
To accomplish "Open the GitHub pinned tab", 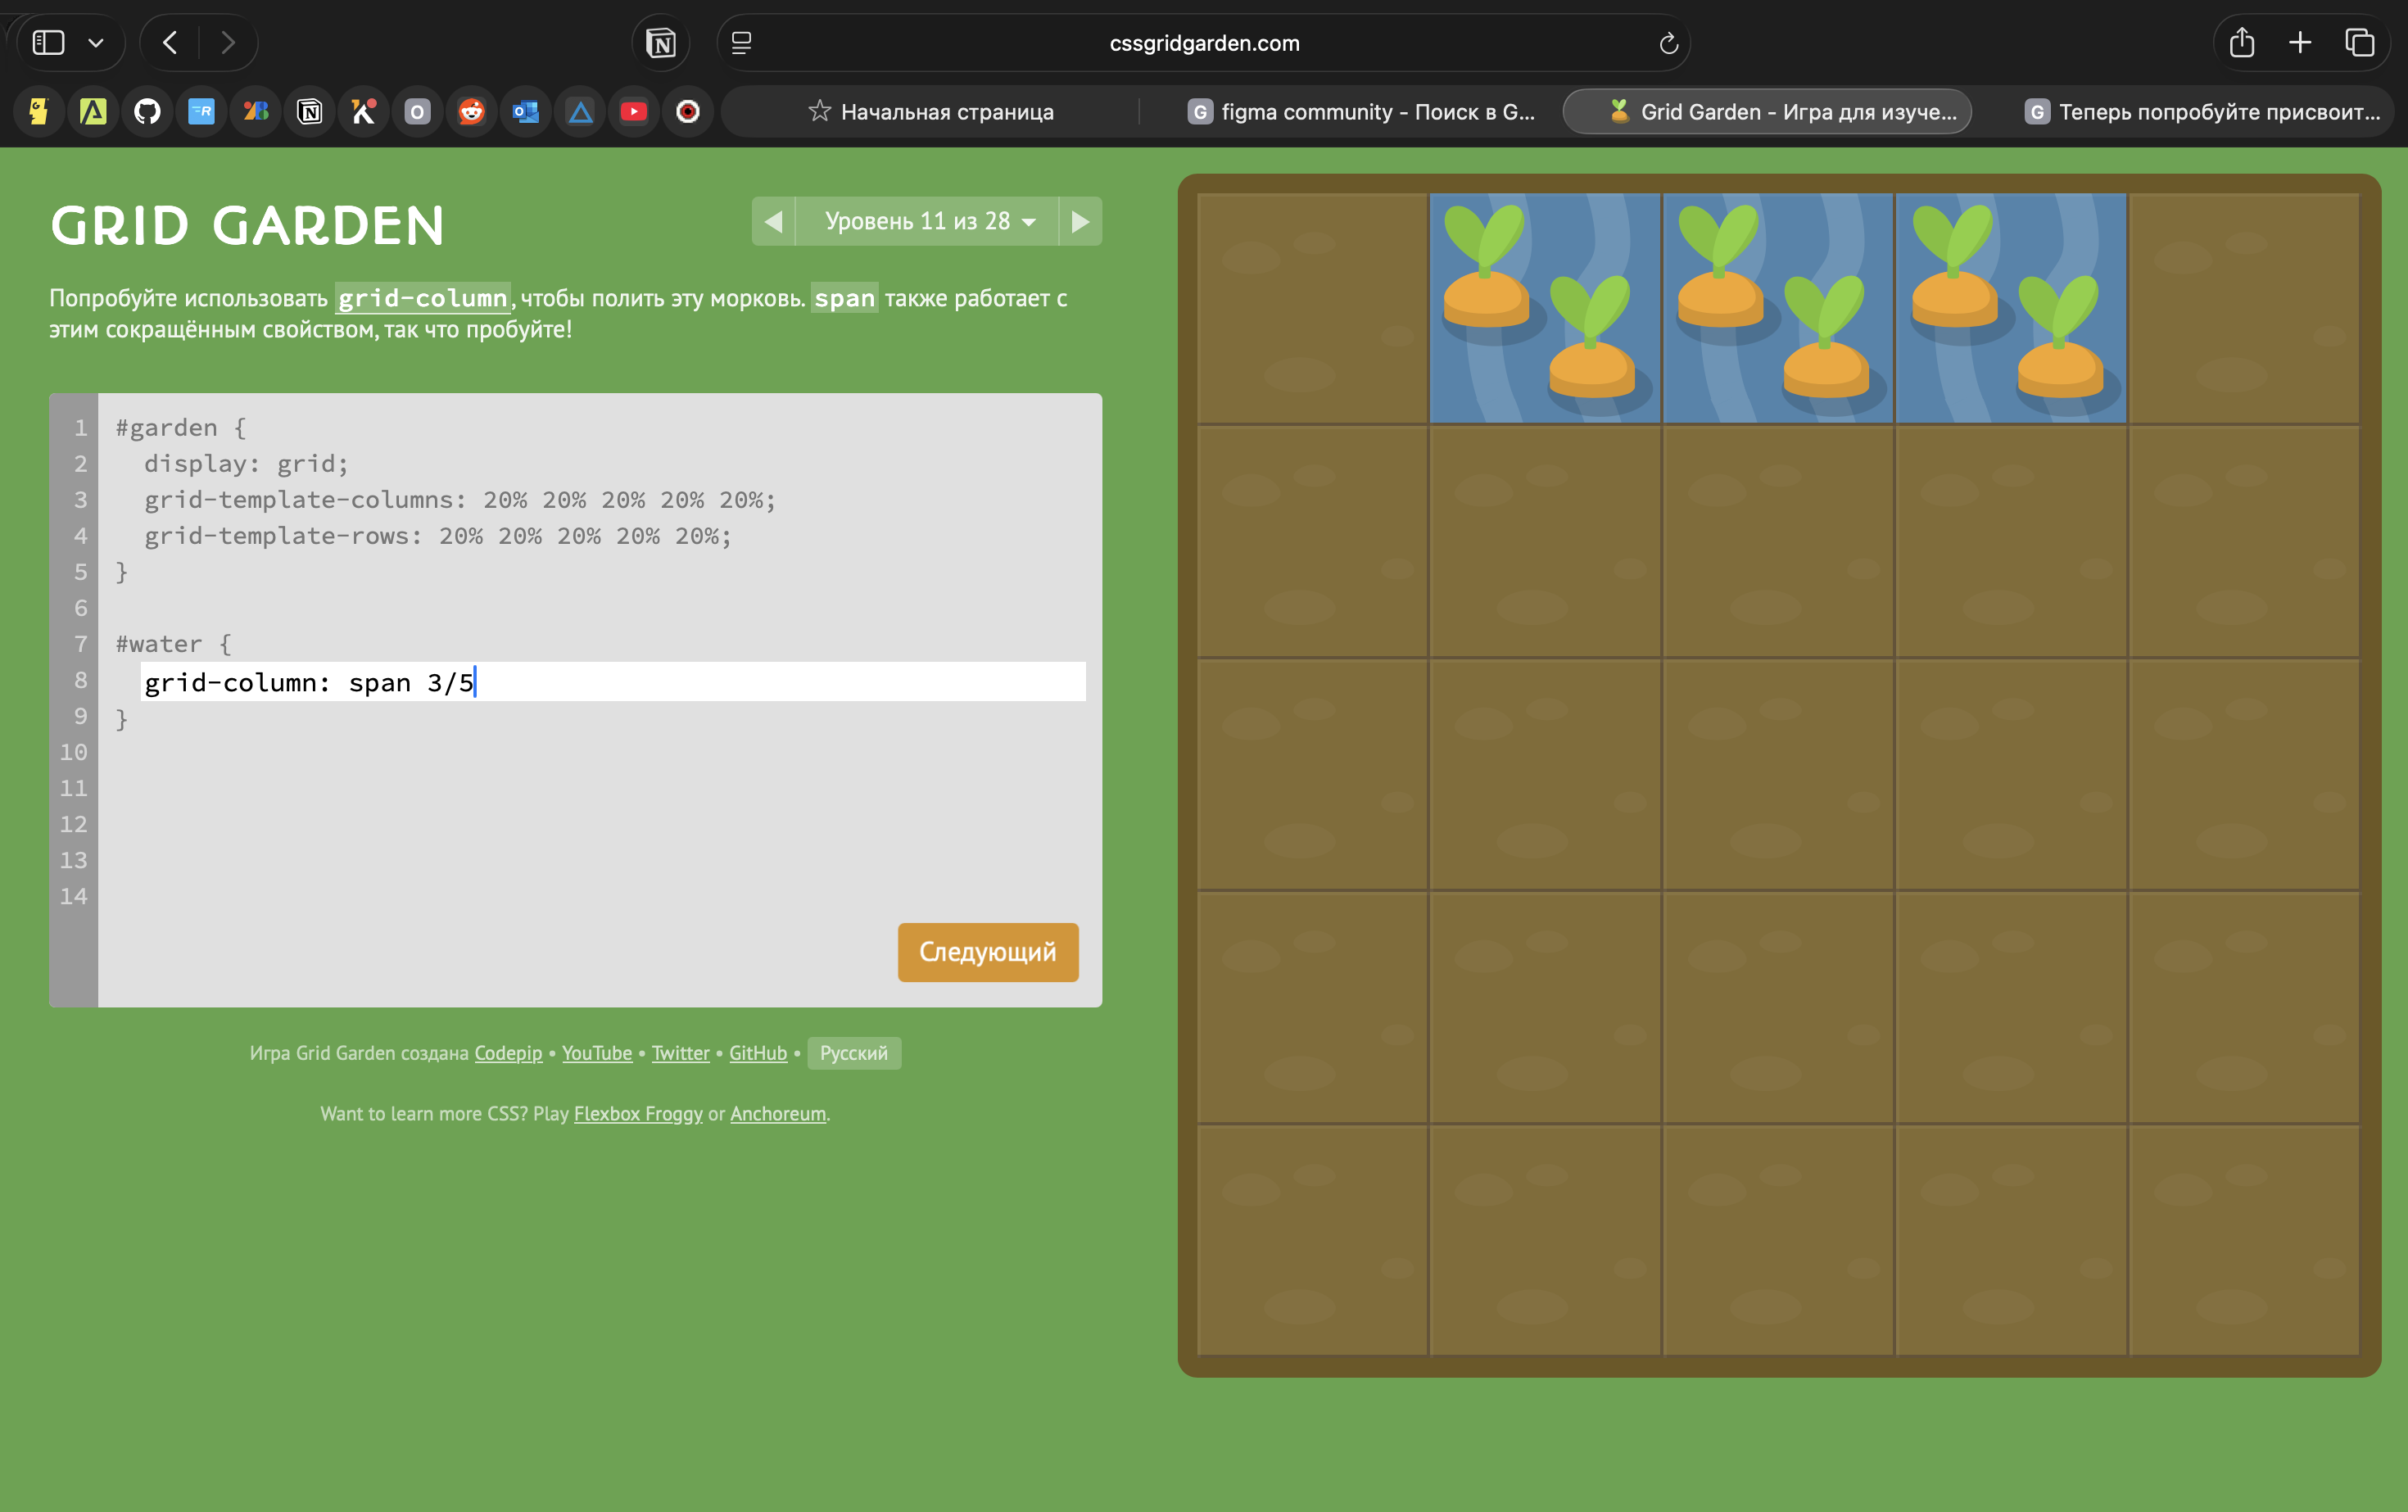I will tap(147, 111).
